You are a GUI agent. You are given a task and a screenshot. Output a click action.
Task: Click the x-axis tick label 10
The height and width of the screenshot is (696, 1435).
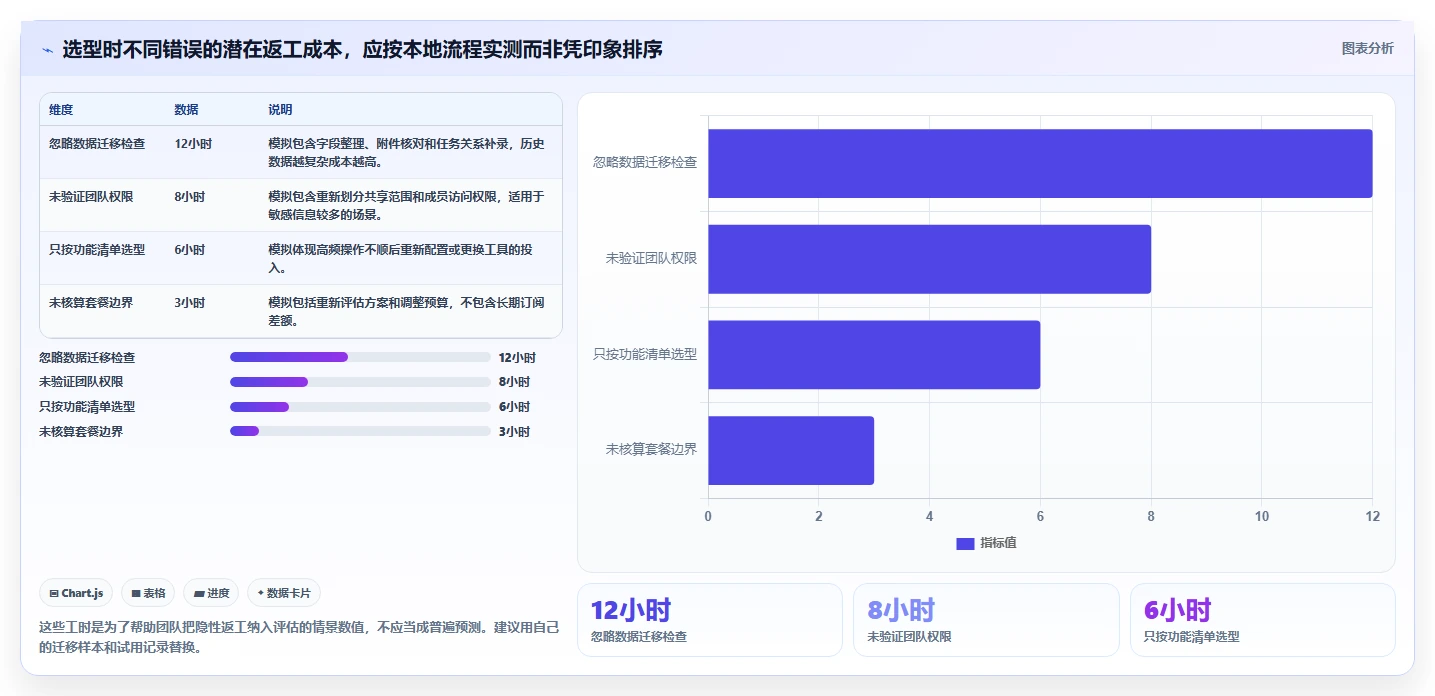[1262, 516]
